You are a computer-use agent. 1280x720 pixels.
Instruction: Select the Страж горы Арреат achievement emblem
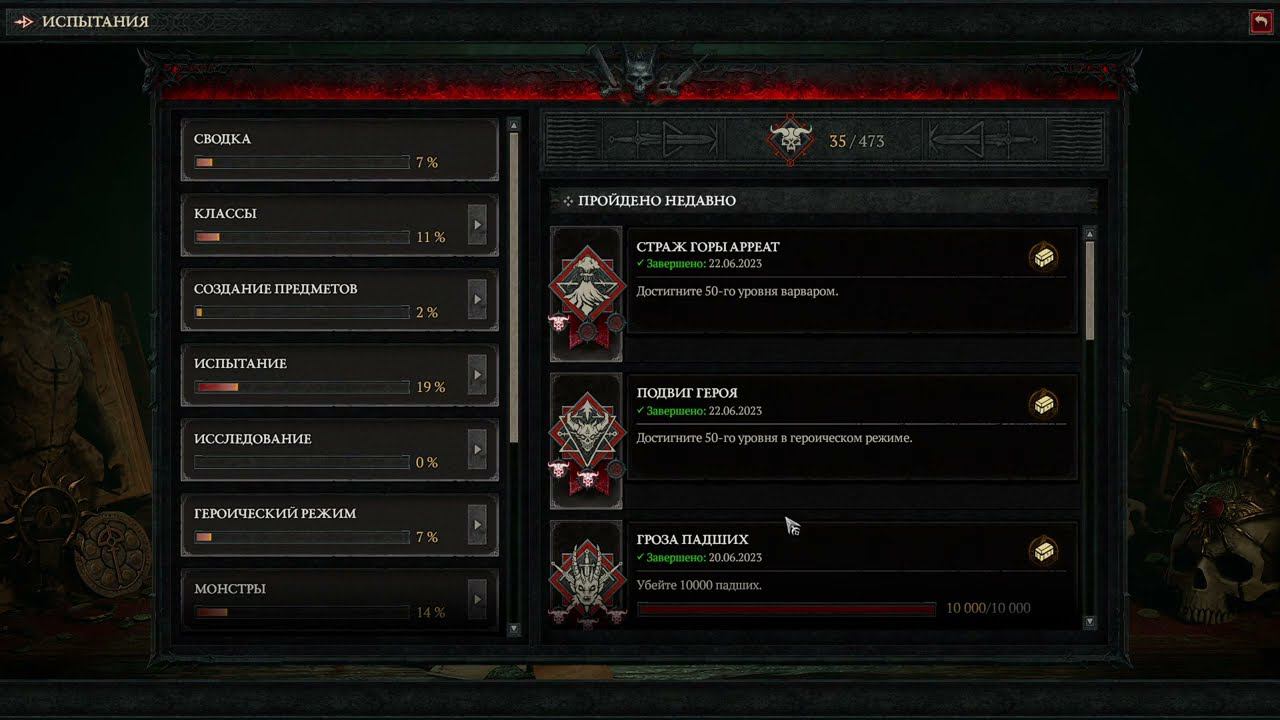(586, 294)
